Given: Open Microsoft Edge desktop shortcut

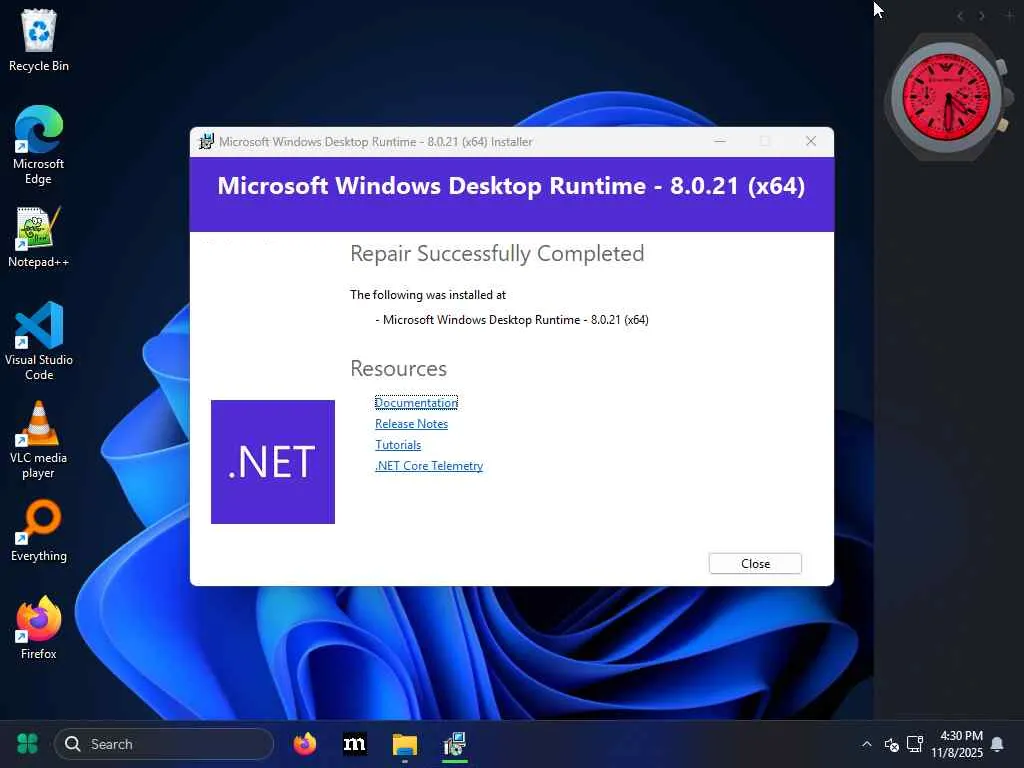Looking at the screenshot, I should click(x=39, y=145).
